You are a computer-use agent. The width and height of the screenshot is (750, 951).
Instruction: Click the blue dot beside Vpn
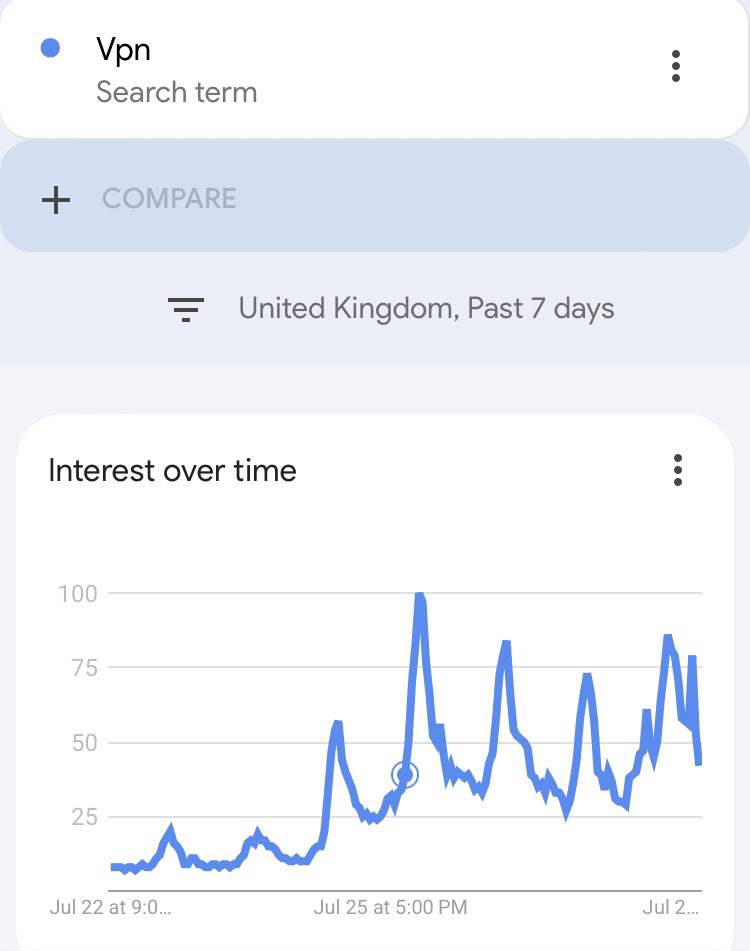[50, 48]
